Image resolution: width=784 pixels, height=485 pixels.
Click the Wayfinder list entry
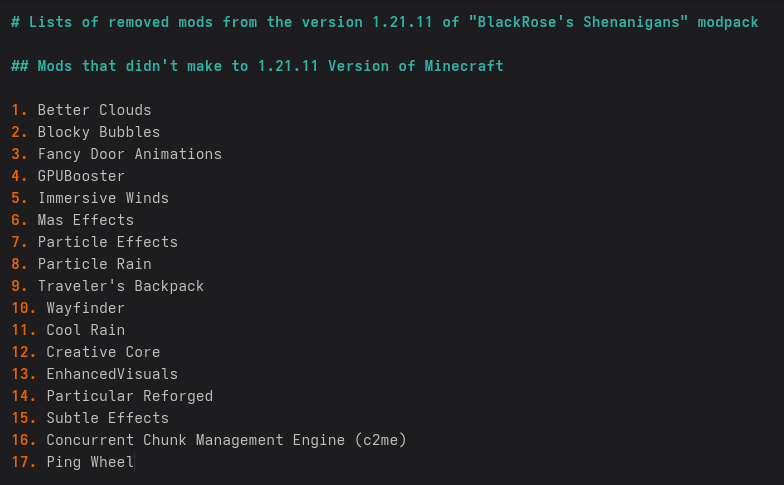coord(85,308)
